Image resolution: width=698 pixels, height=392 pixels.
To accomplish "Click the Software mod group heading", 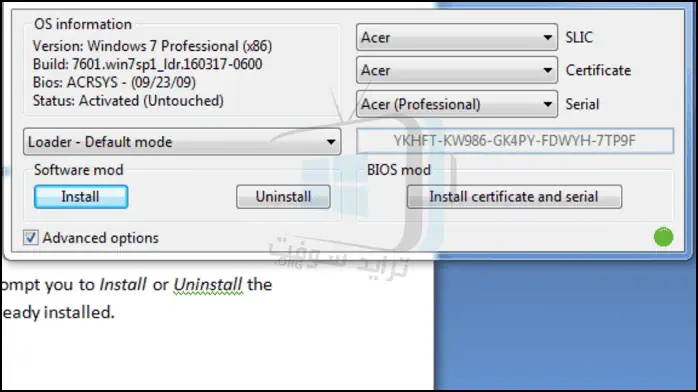I will click(79, 170).
